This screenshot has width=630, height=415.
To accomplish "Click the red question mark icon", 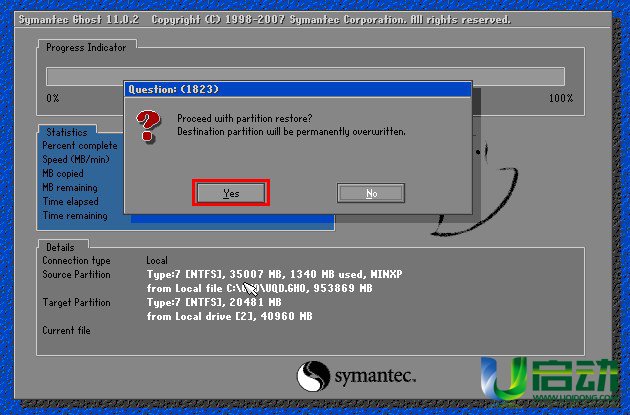I will coord(148,126).
